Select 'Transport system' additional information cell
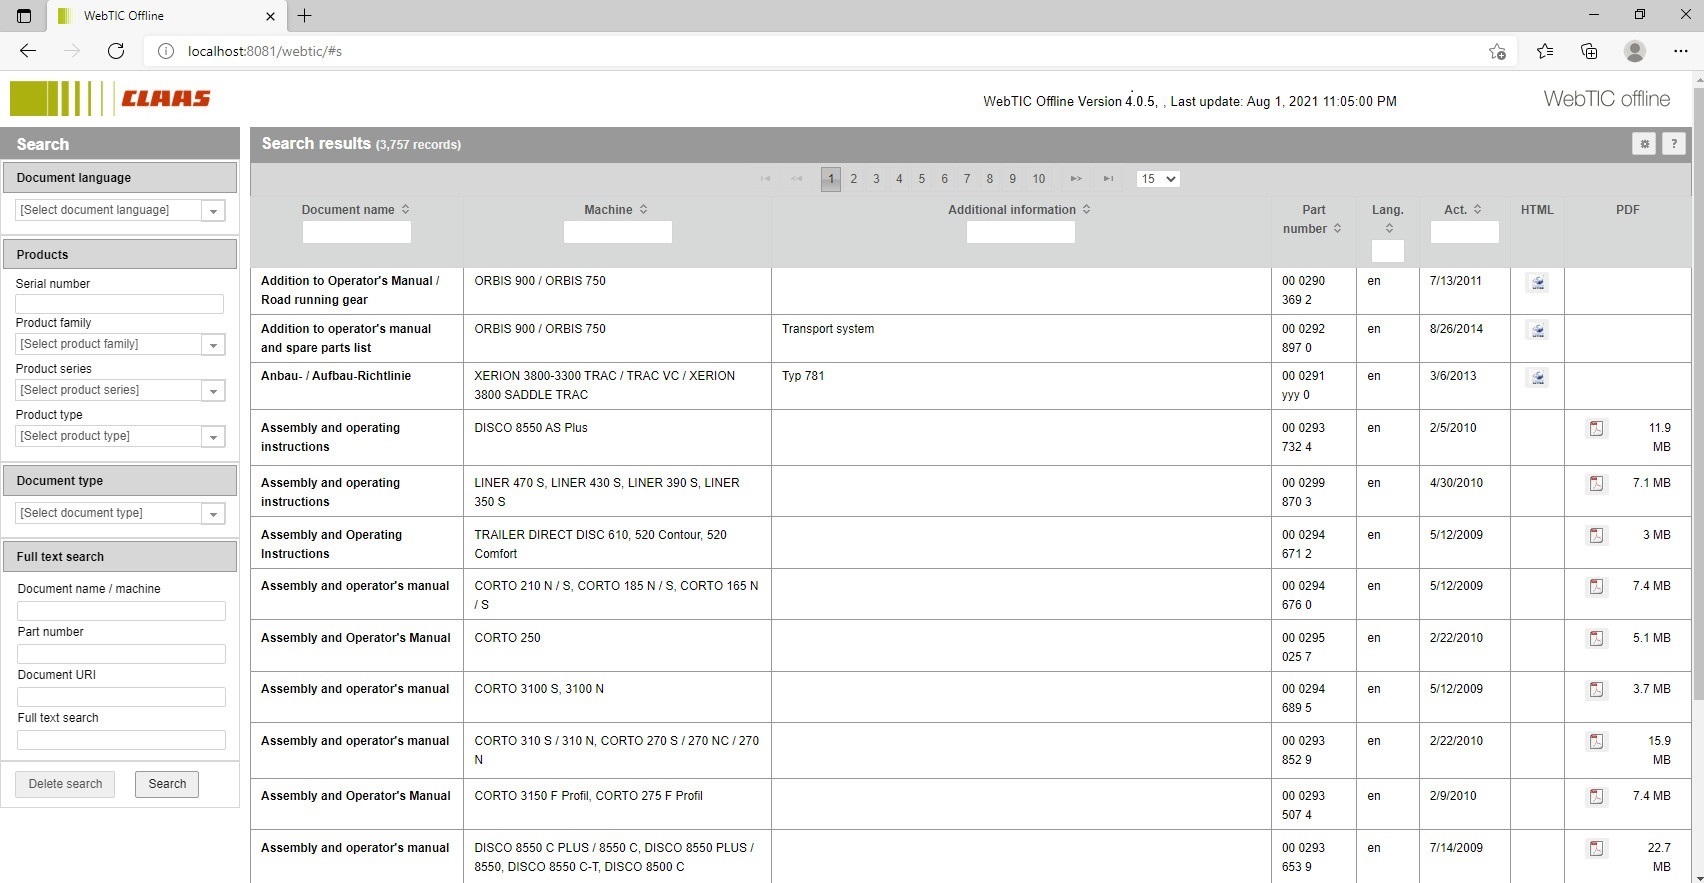This screenshot has height=883, width=1704. 1021,339
